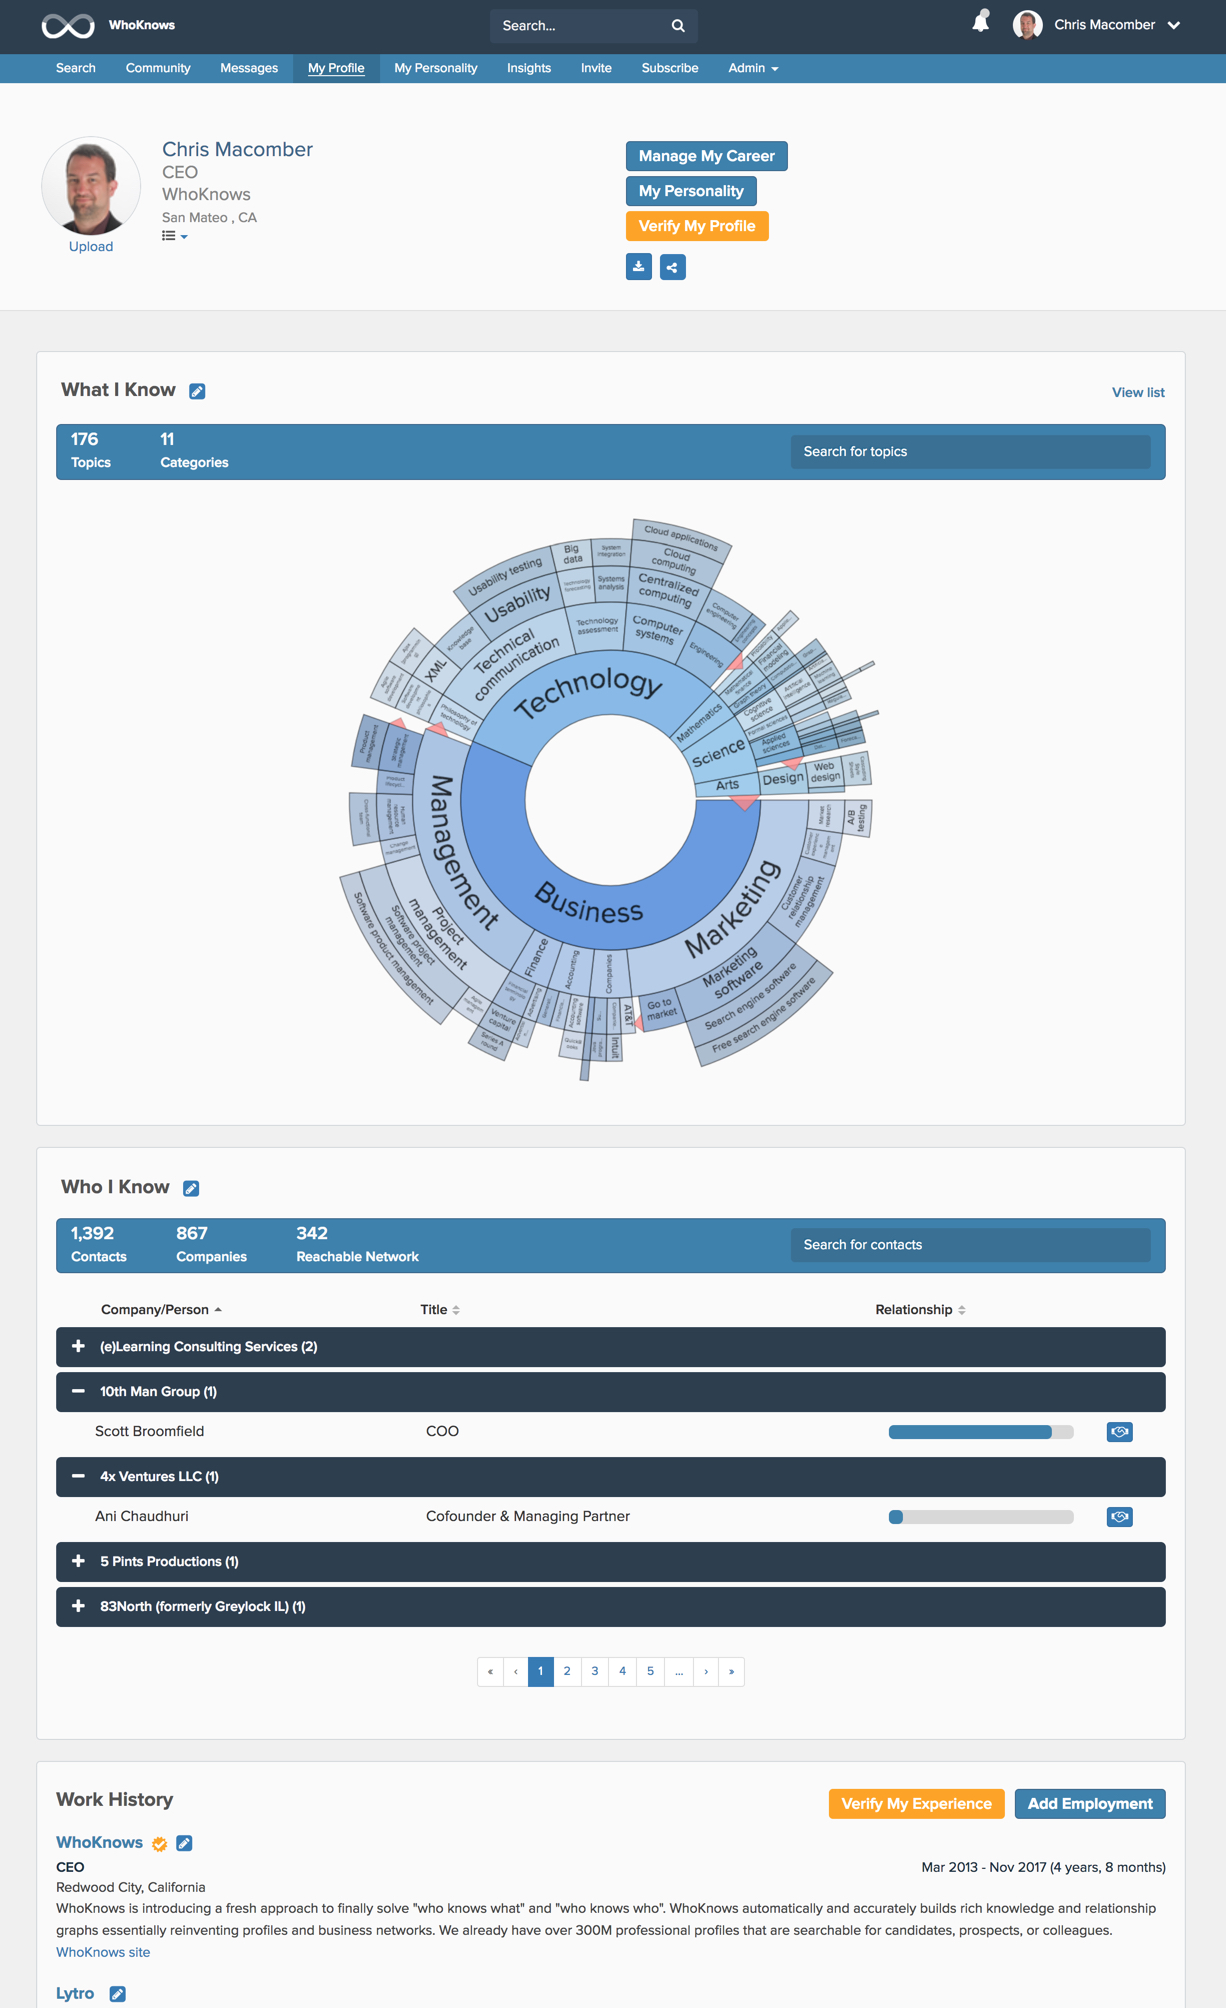
Task: Click the Marketing segment in sunburst chart
Action: pyautogui.click(x=733, y=909)
